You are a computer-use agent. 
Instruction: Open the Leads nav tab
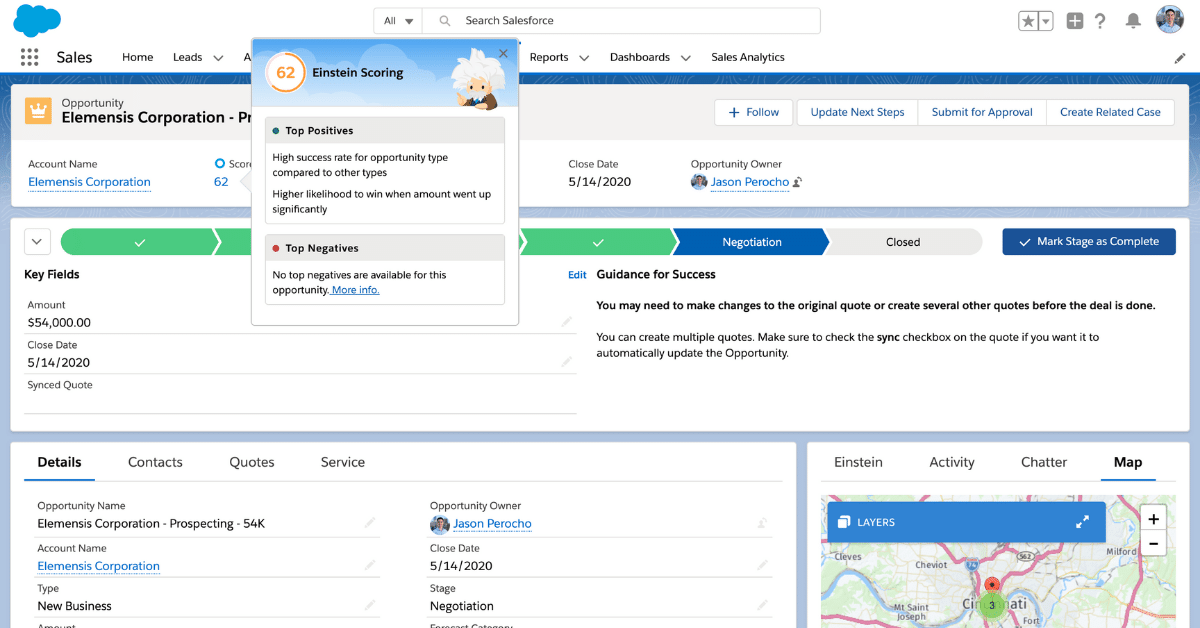188,57
